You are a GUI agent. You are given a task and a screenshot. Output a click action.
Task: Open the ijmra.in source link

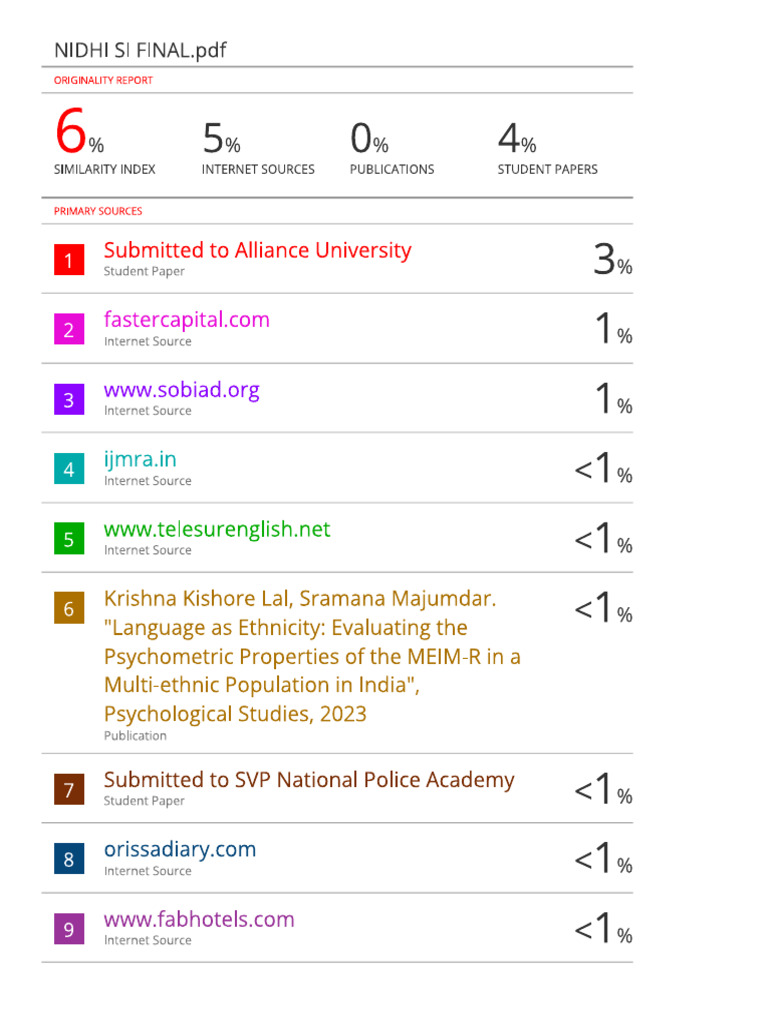(140, 460)
